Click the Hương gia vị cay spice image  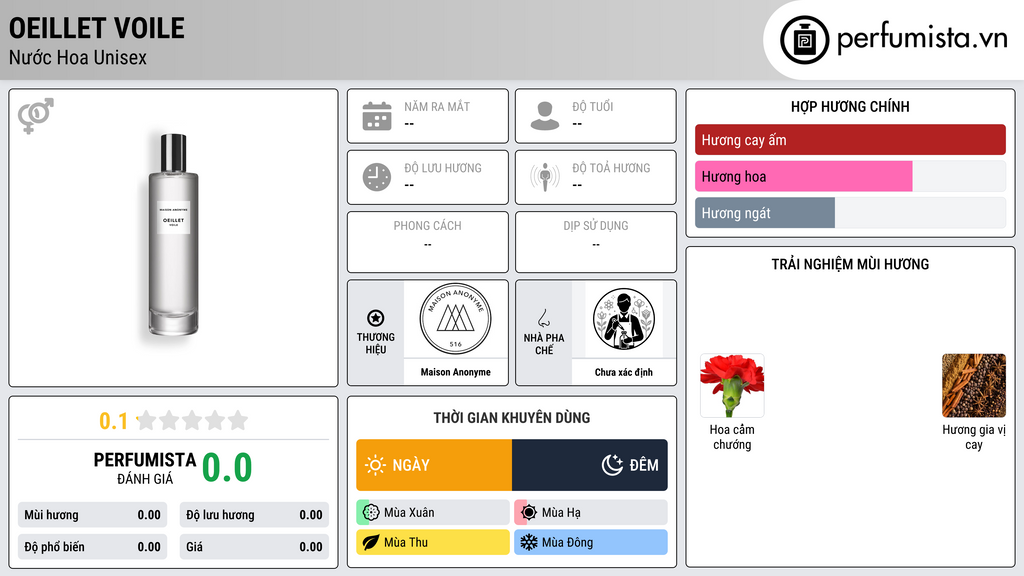[974, 385]
